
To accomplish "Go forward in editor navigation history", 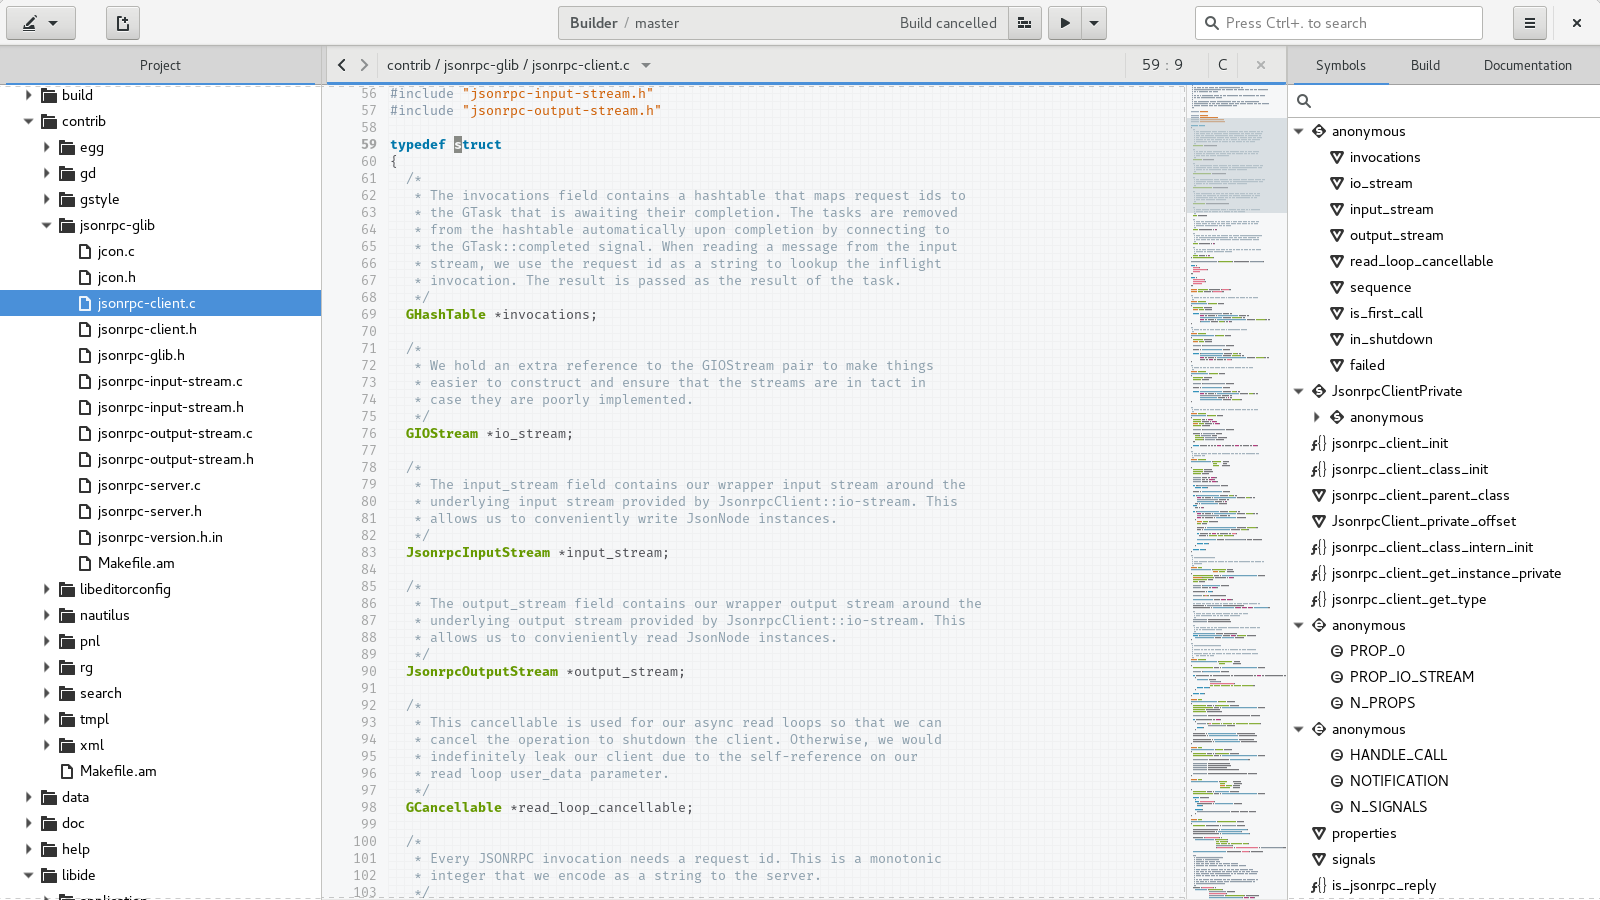I will 364,65.
